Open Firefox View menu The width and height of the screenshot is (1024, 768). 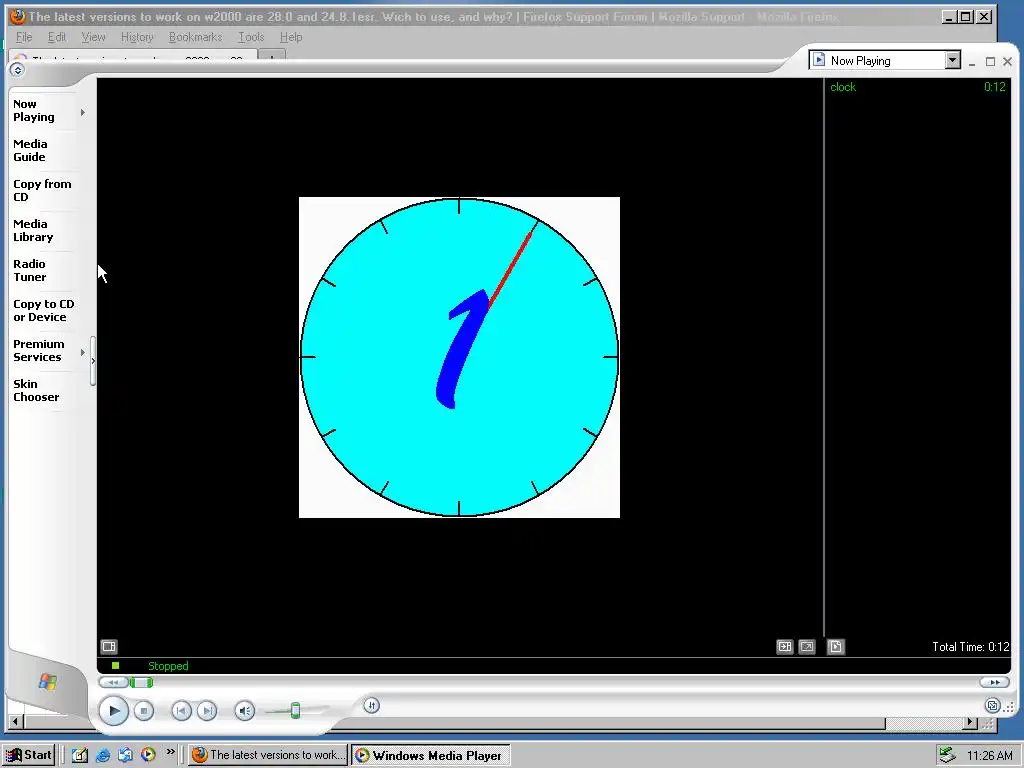click(x=93, y=37)
